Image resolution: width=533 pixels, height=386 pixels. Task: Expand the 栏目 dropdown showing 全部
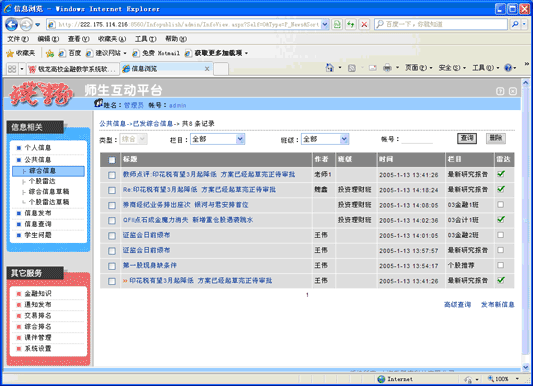tap(218, 139)
